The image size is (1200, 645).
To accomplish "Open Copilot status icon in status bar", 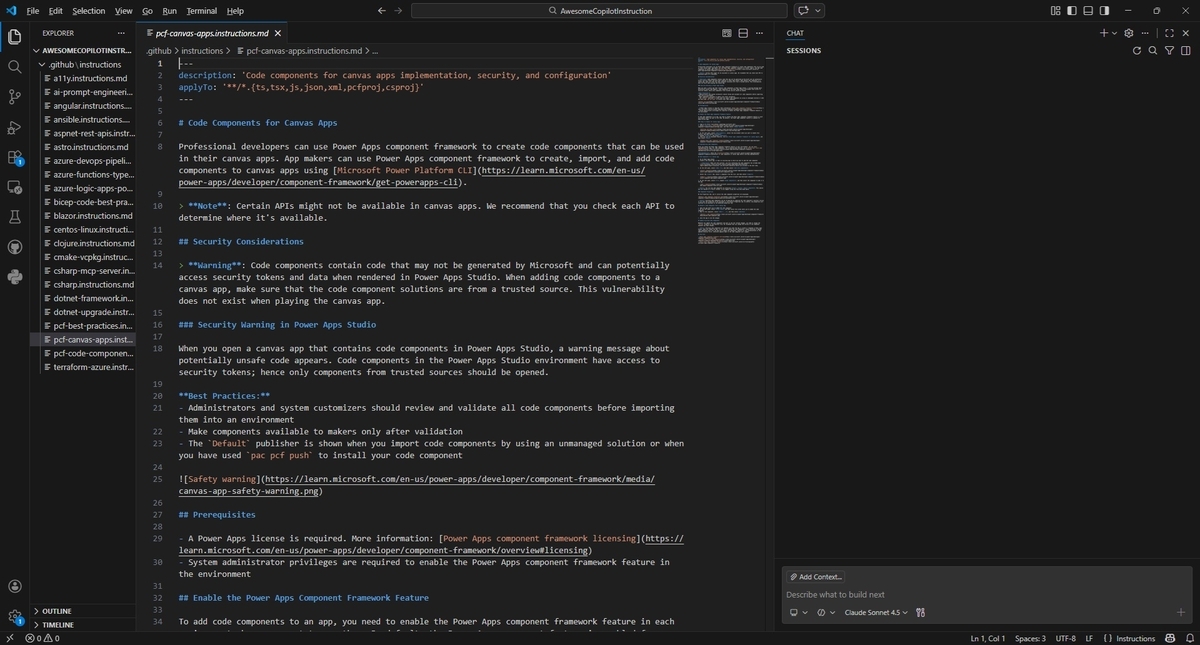I will [1170, 638].
